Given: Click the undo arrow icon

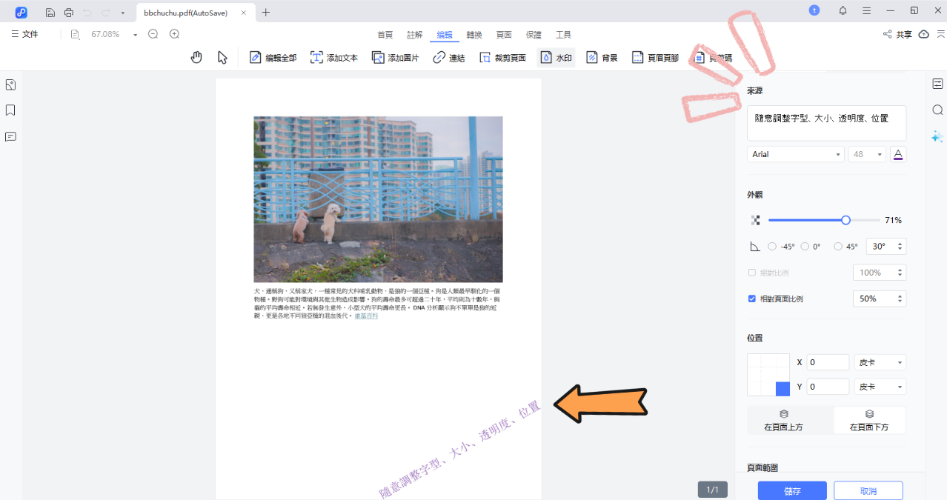Looking at the screenshot, I should point(87,12).
